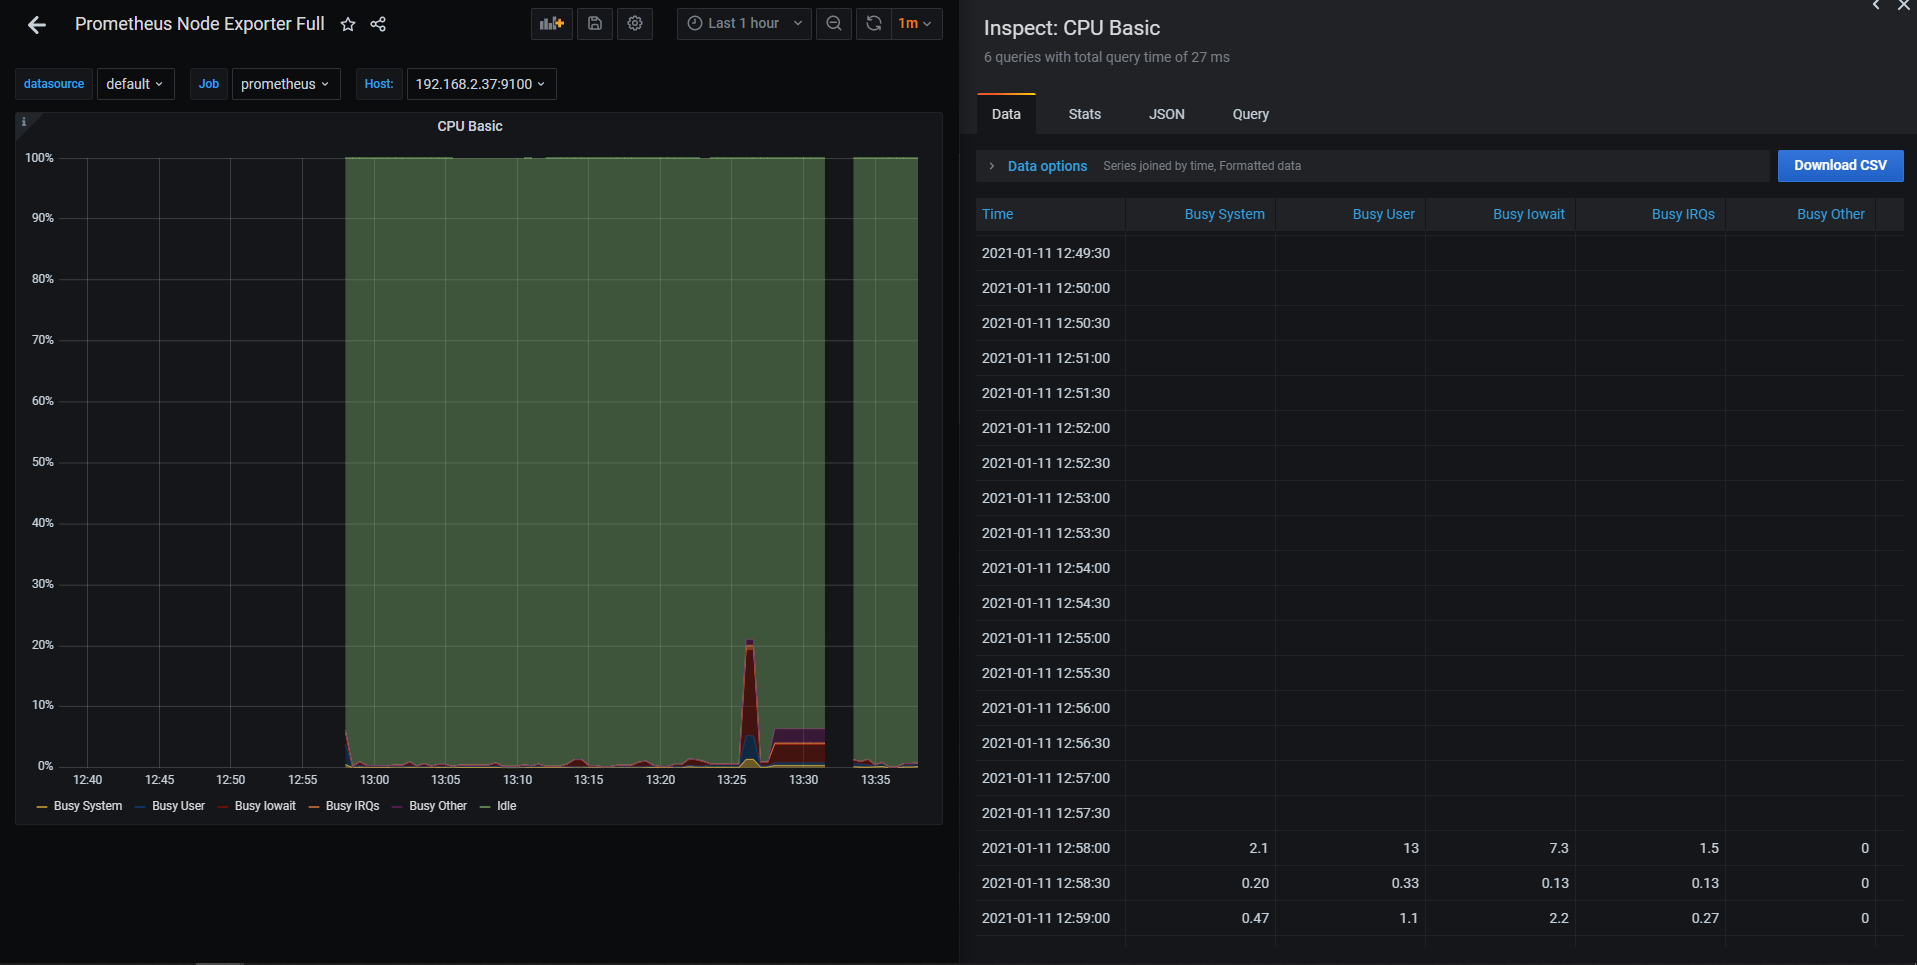Open the Host variable dropdown
This screenshot has width=1917, height=965.
click(x=480, y=84)
